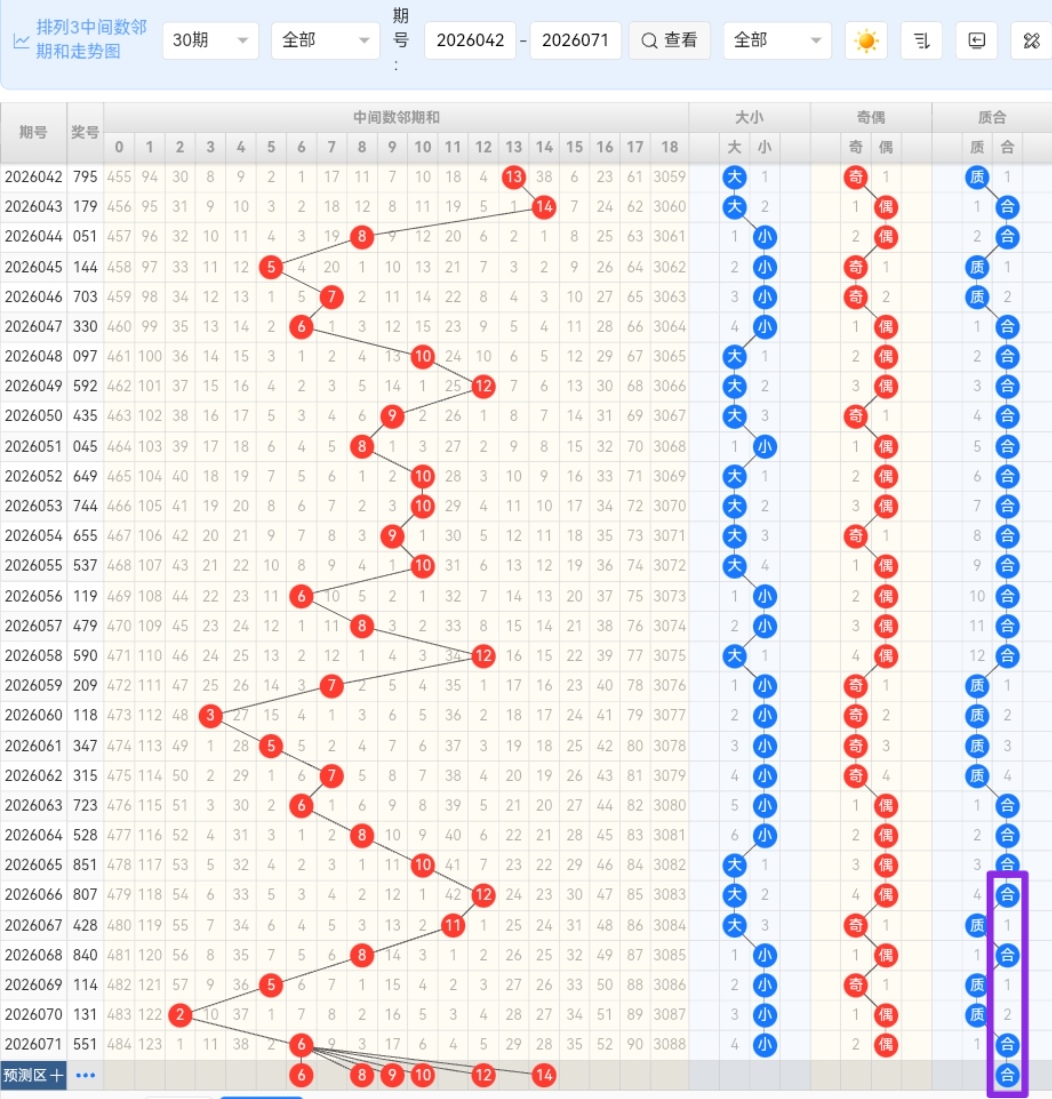Click blue 大 ball in row 2026058
The height and width of the screenshot is (1099, 1052).
coord(734,656)
